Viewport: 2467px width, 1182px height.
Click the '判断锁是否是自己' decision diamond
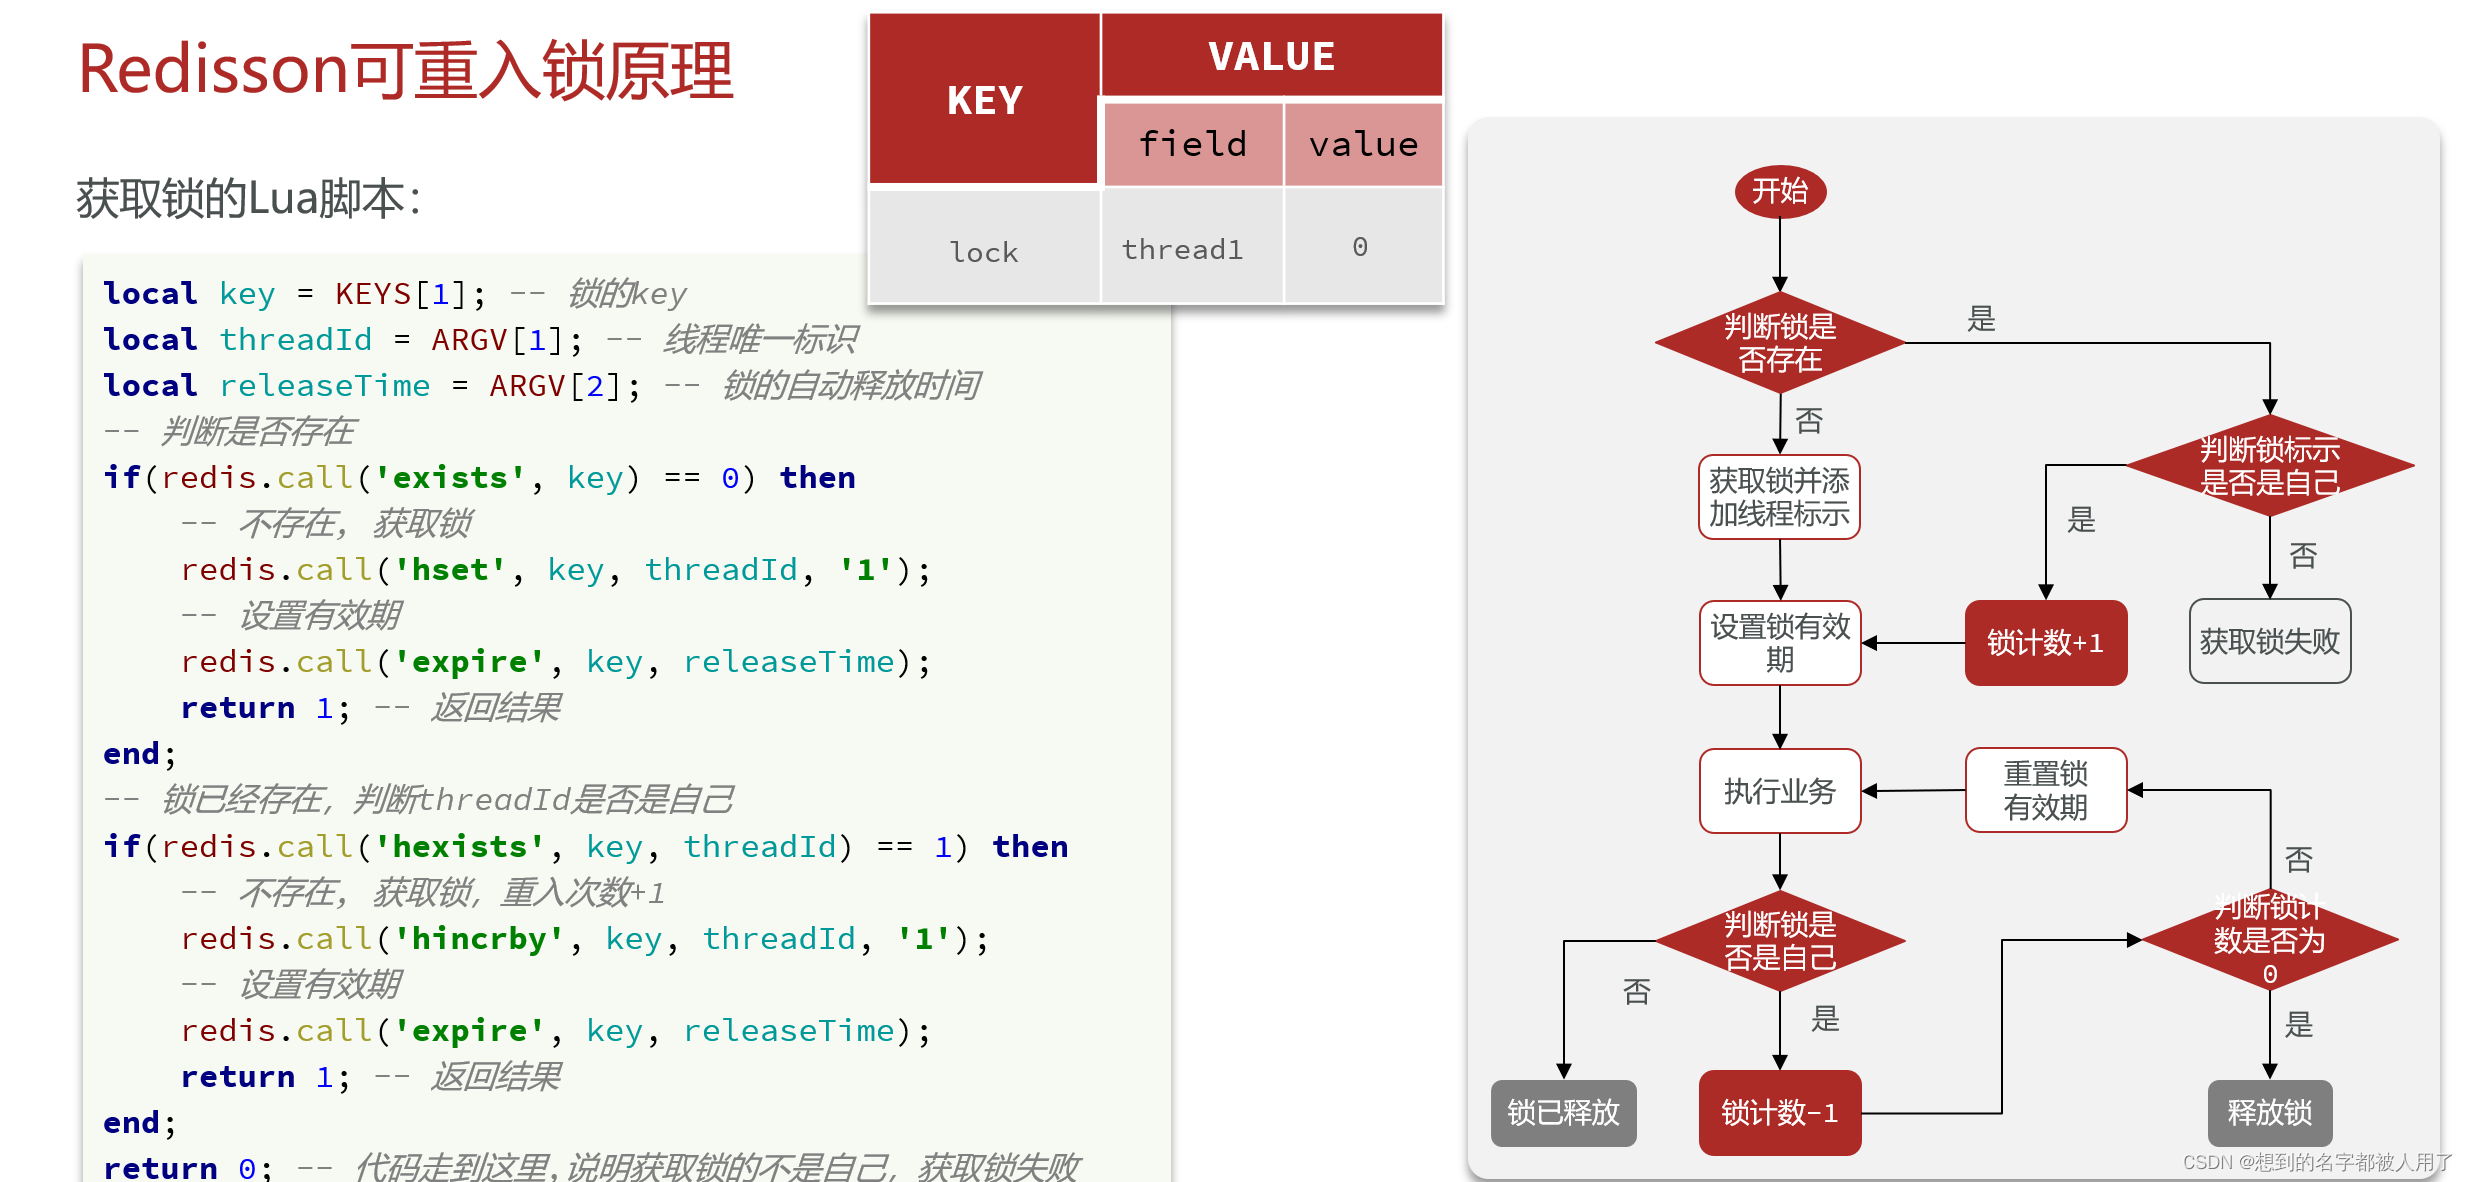click(1780, 941)
